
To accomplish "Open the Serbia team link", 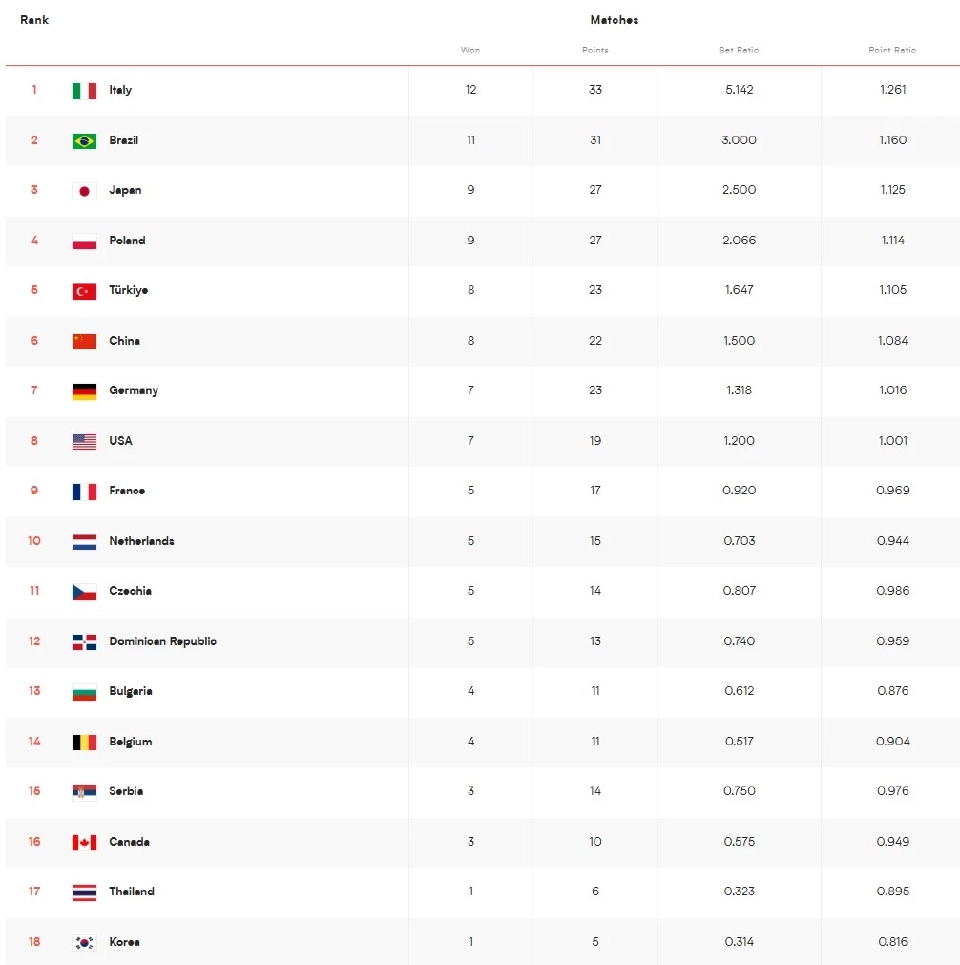I will [126, 791].
